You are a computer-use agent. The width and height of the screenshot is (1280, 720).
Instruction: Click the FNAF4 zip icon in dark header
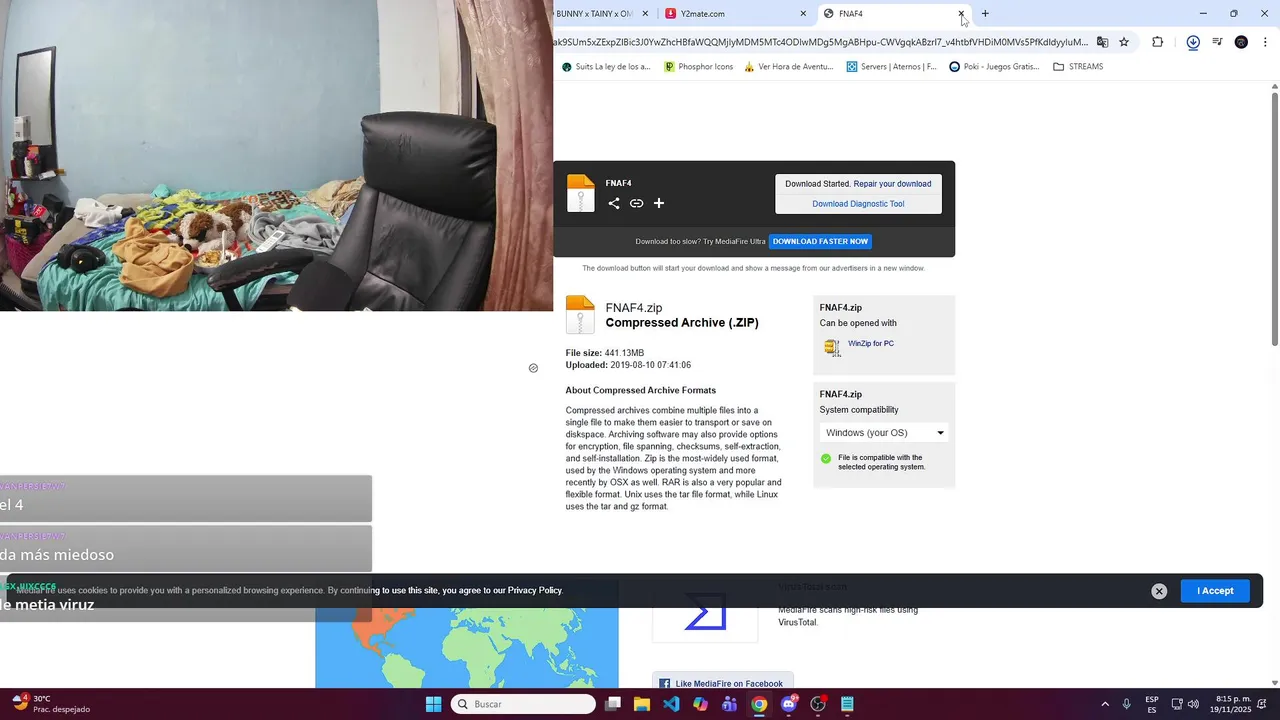pyautogui.click(x=581, y=194)
